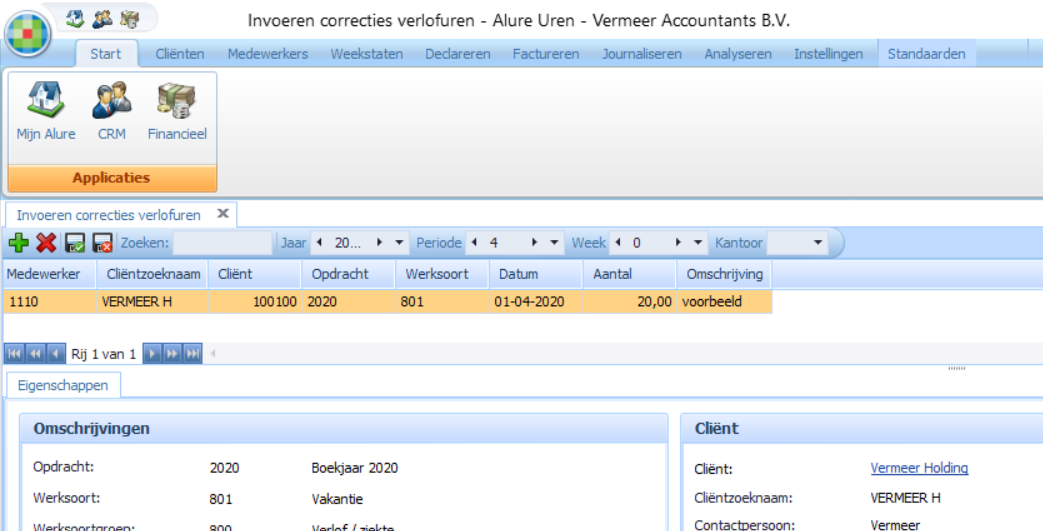Close the Invoeren correcties verlofuren tab

[223, 214]
